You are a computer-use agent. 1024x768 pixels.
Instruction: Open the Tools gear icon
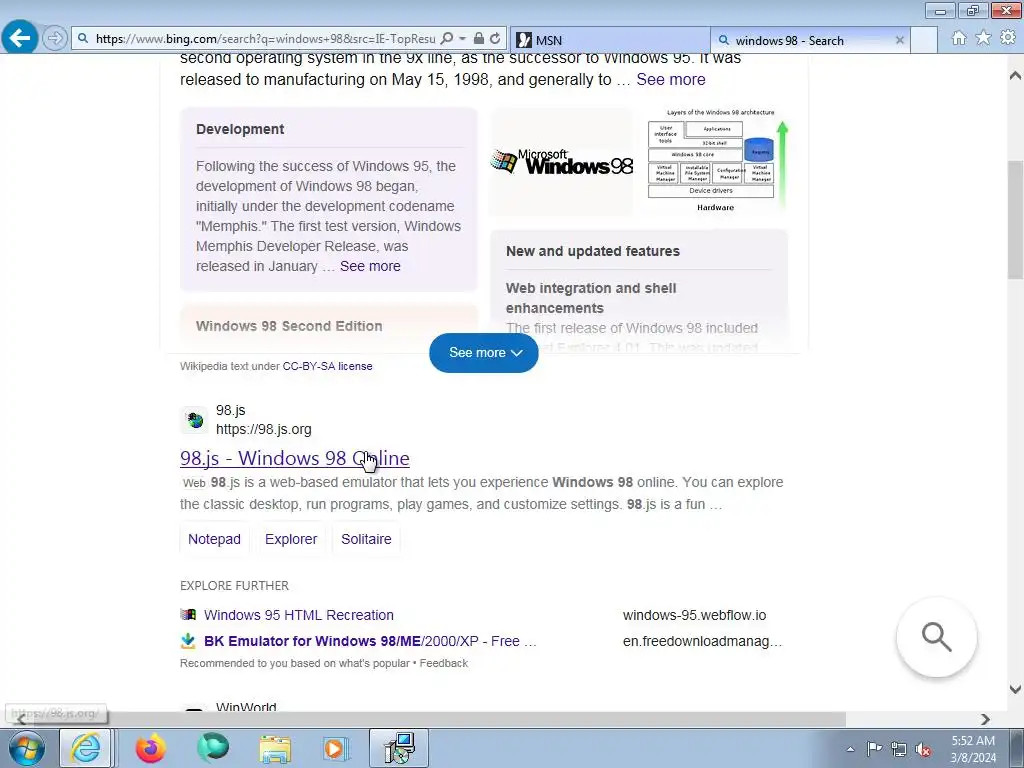[x=1008, y=39]
